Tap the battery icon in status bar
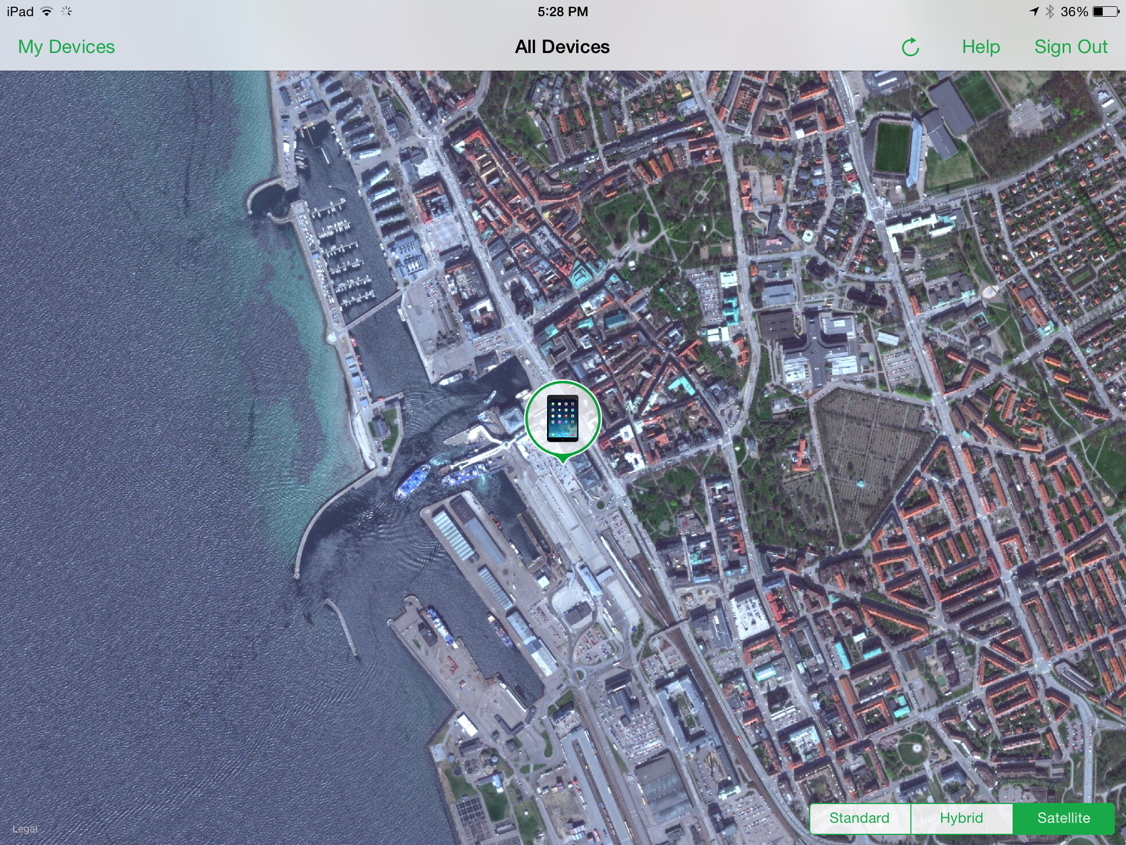The height and width of the screenshot is (845, 1126). pos(1105,11)
